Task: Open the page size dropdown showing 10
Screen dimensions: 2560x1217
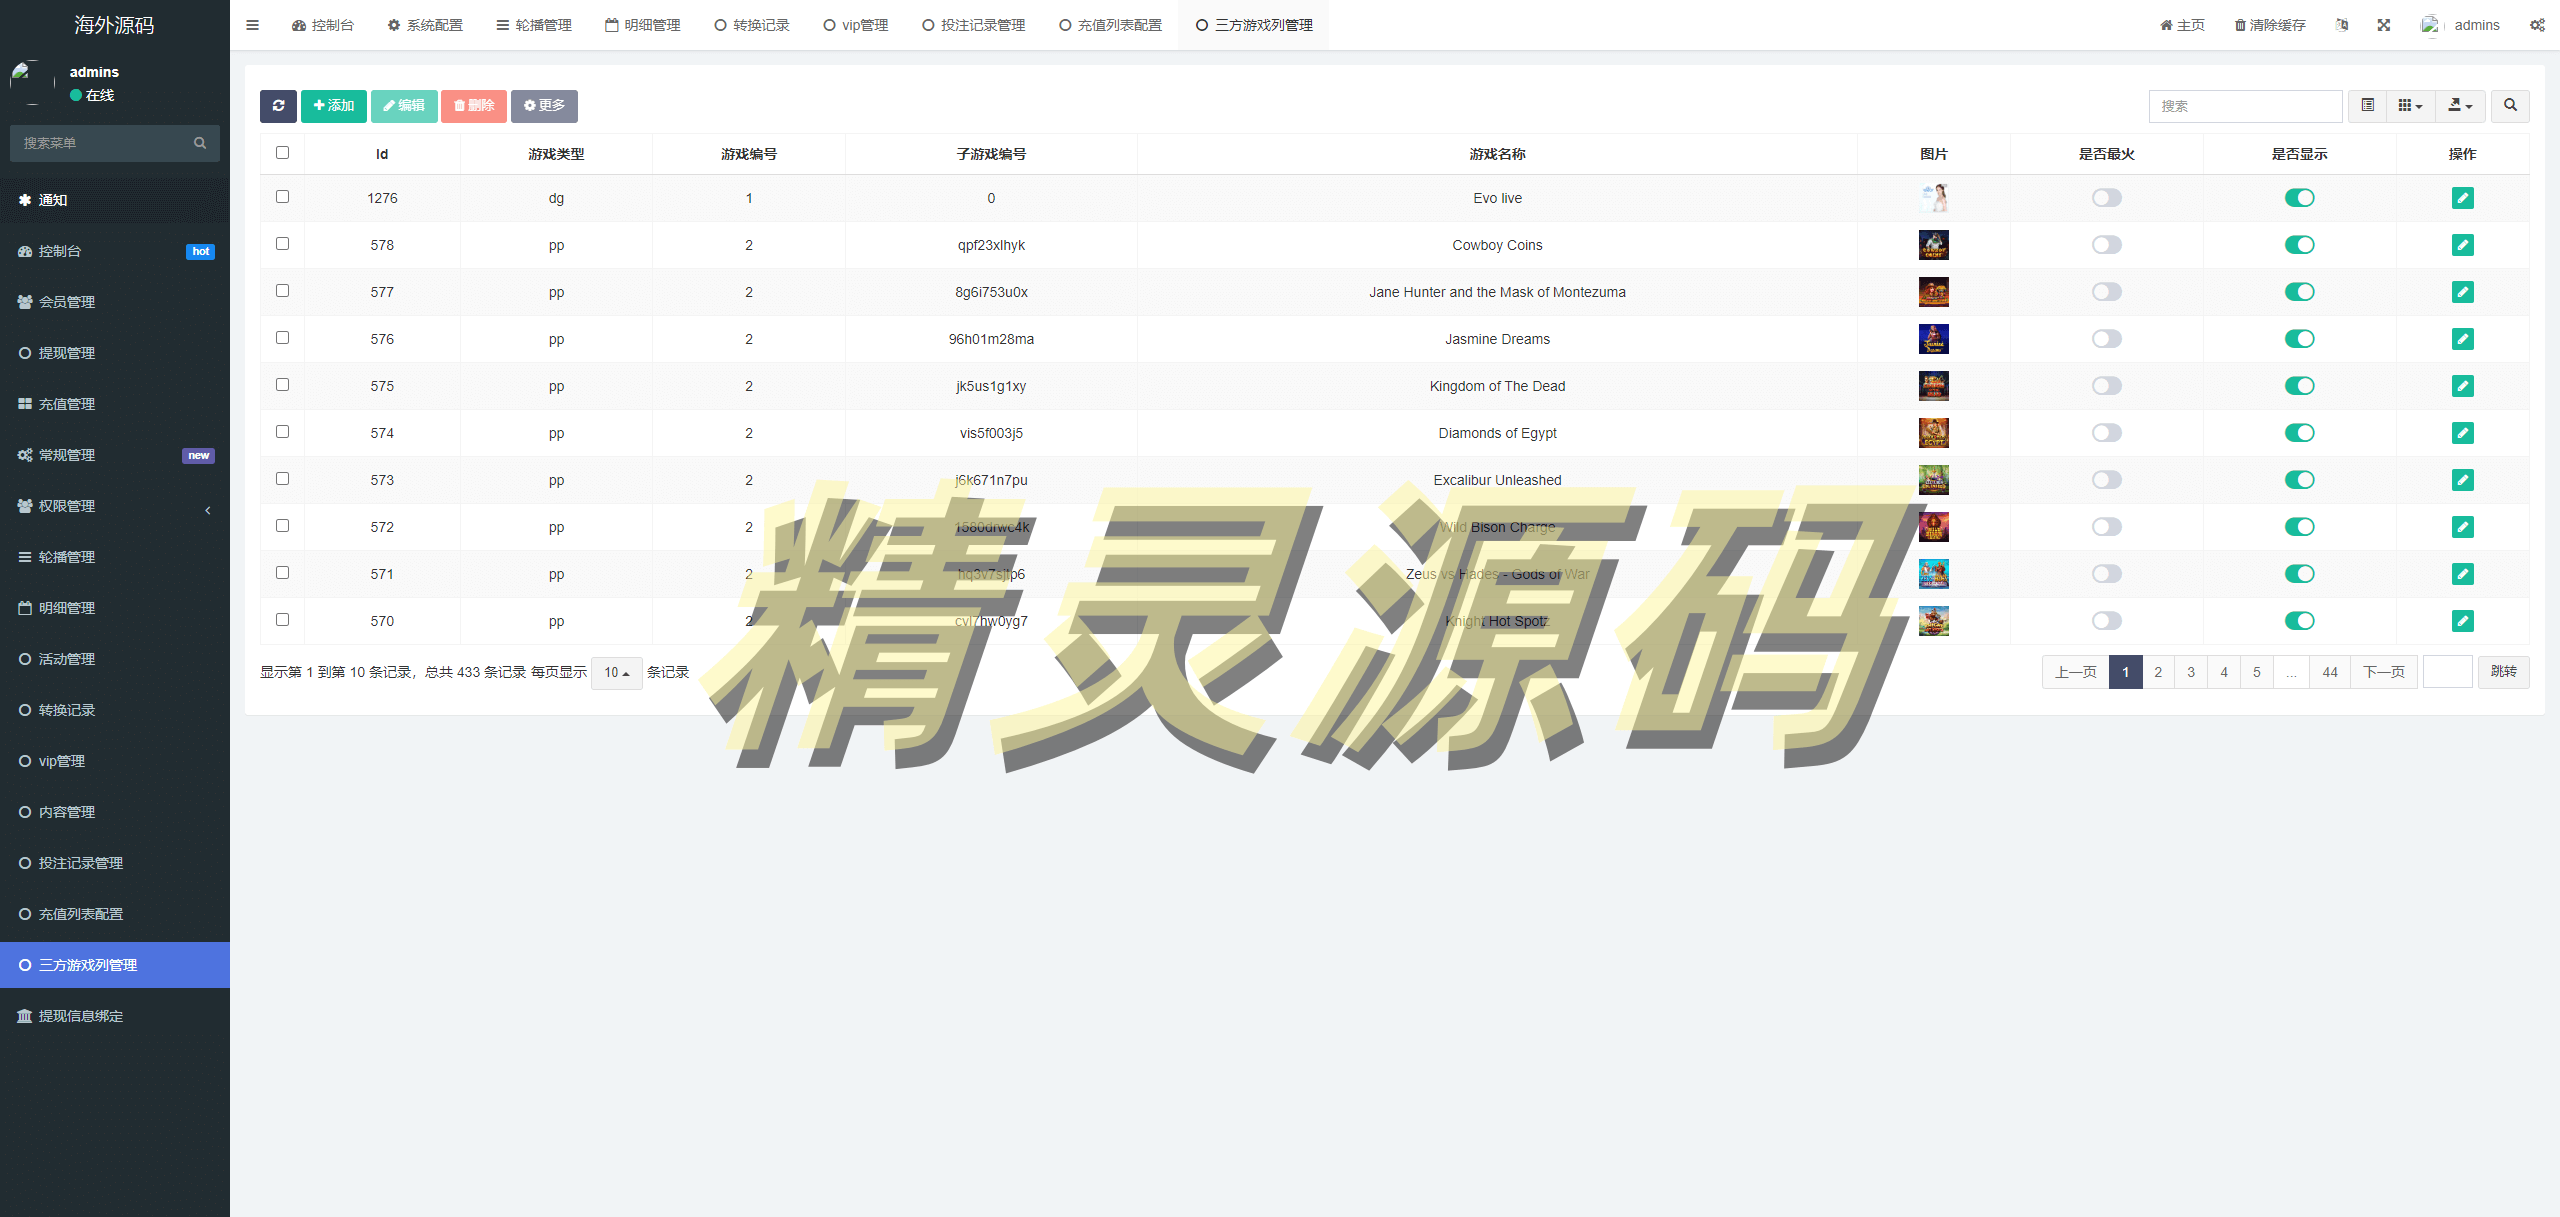Action: [x=616, y=673]
